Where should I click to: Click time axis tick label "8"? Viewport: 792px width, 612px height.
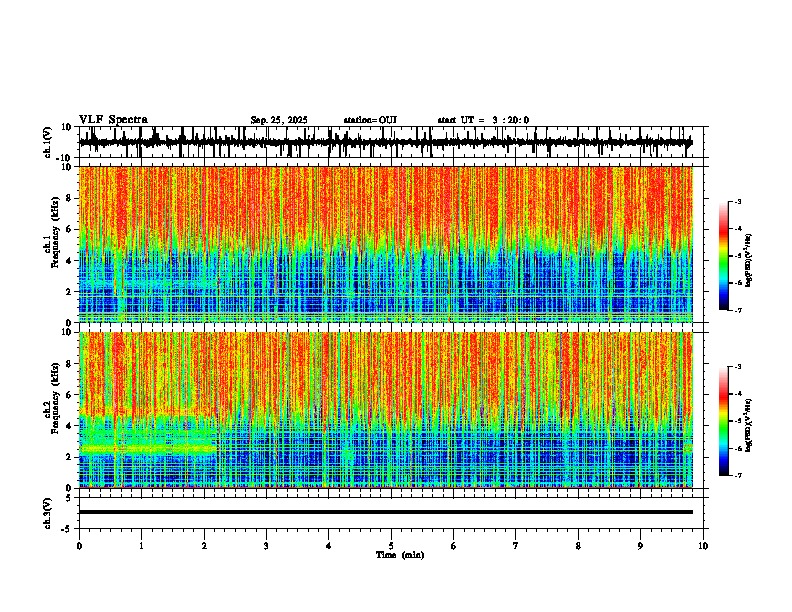click(578, 546)
